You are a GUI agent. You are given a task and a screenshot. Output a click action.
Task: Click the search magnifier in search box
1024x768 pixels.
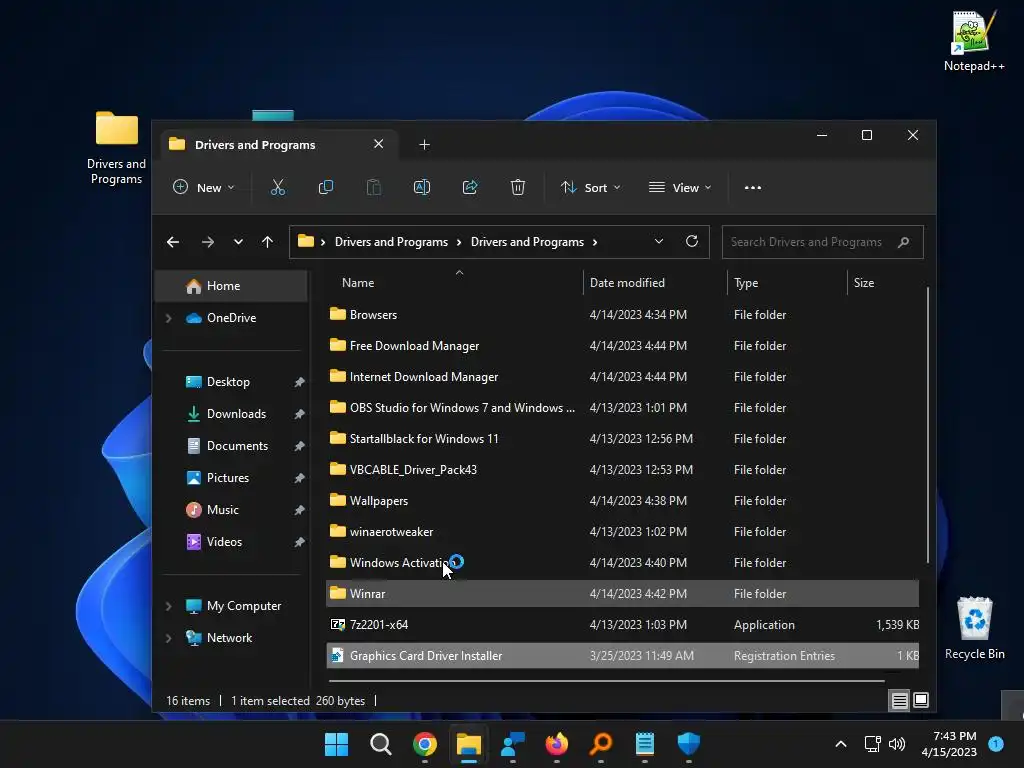tap(903, 242)
